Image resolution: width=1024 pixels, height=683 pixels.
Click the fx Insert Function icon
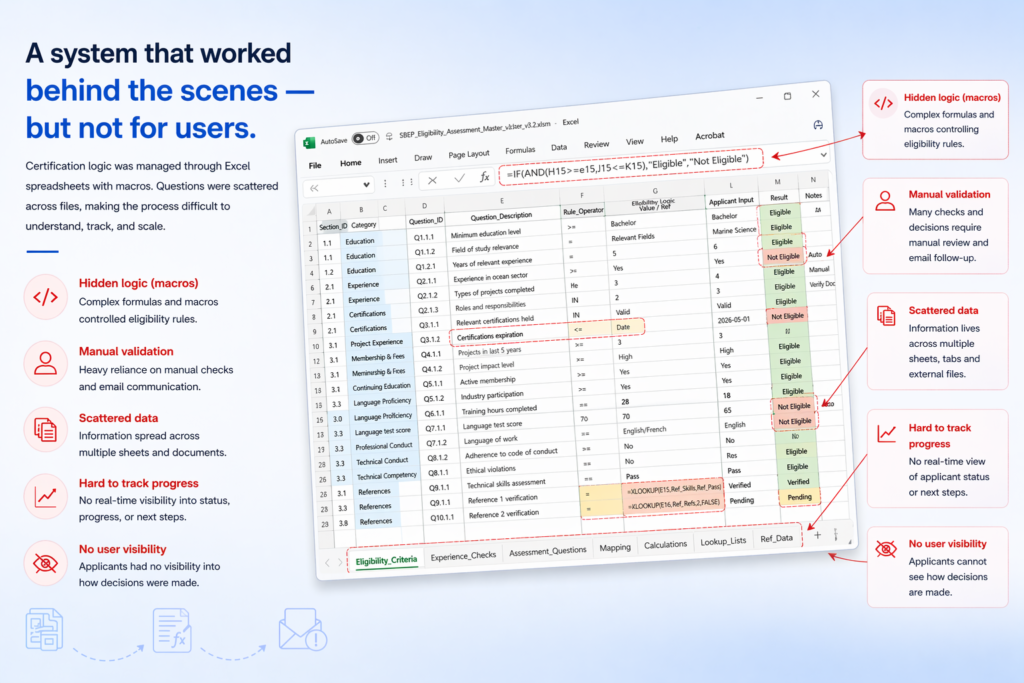pos(485,177)
